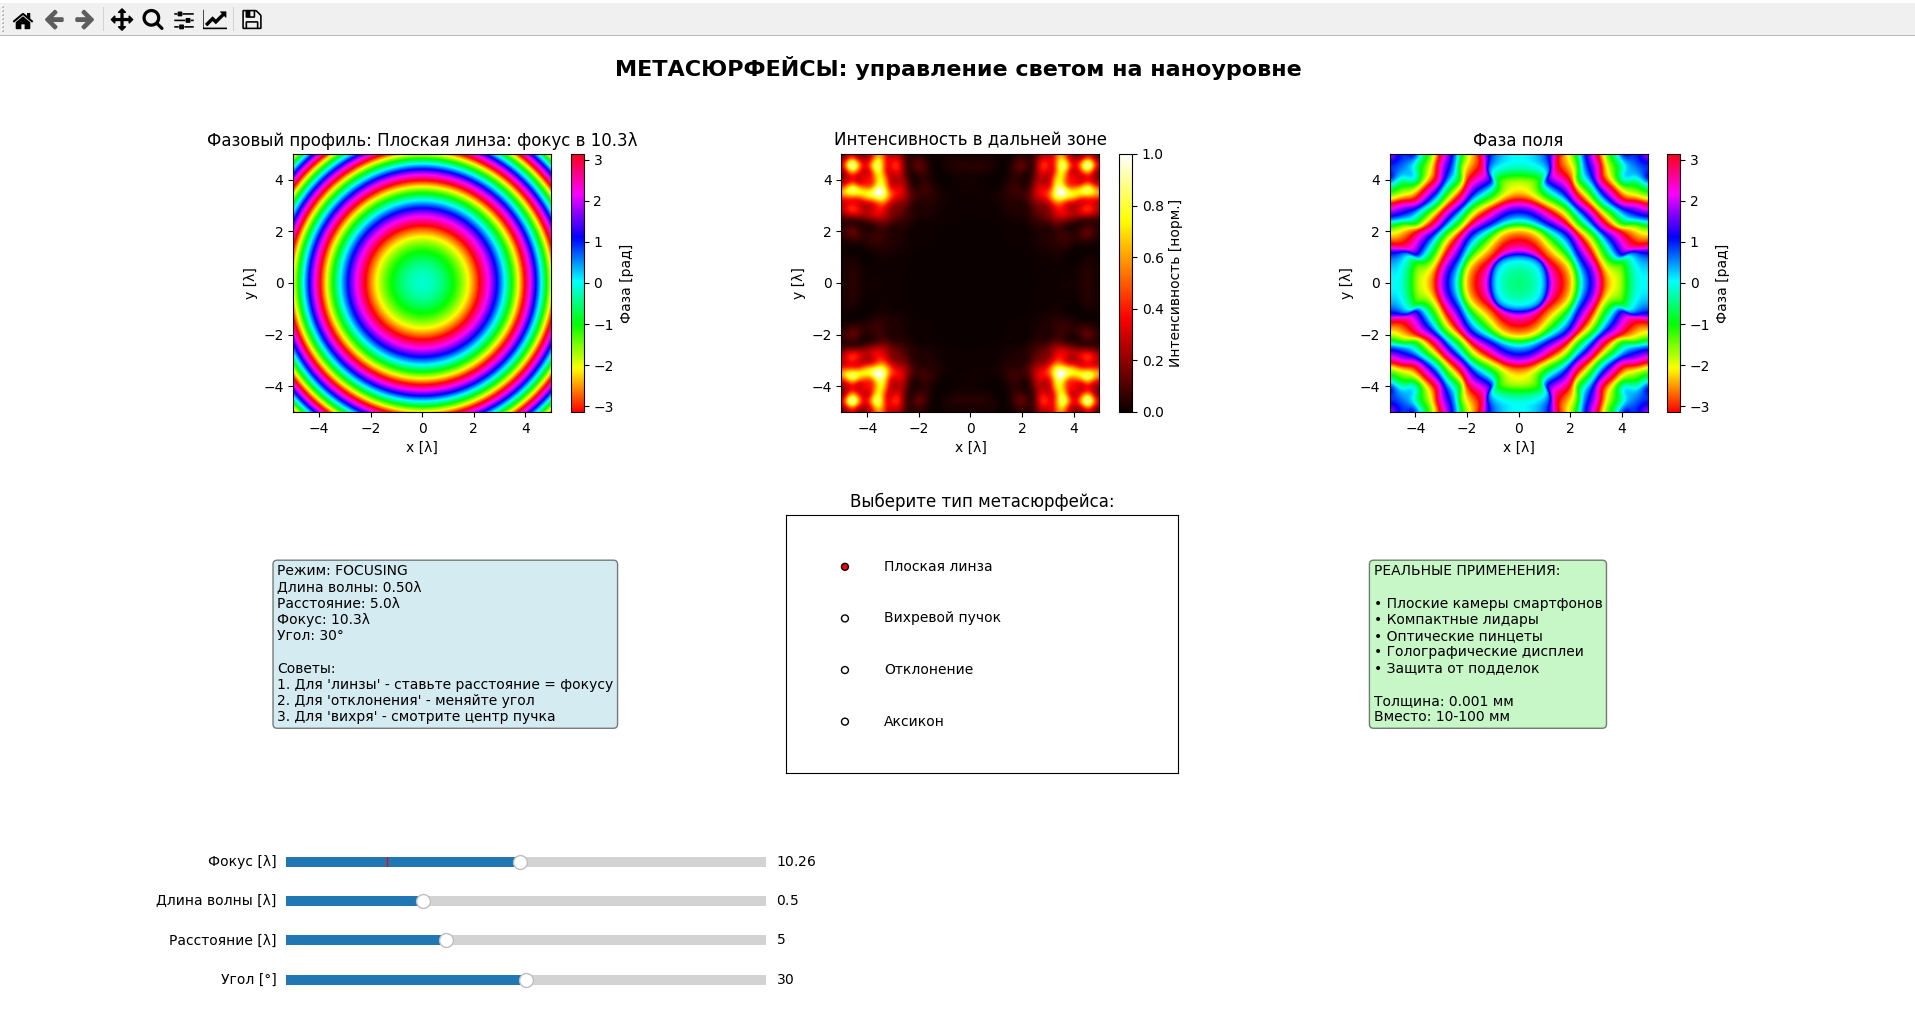Click the center of the Фазовый профиль plot

click(x=422, y=283)
